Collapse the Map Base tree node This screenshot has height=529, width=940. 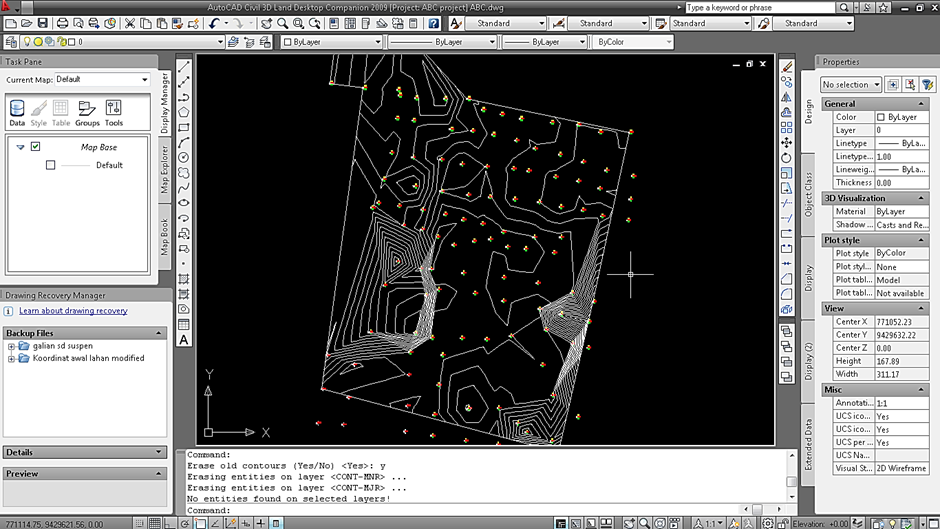(20, 147)
